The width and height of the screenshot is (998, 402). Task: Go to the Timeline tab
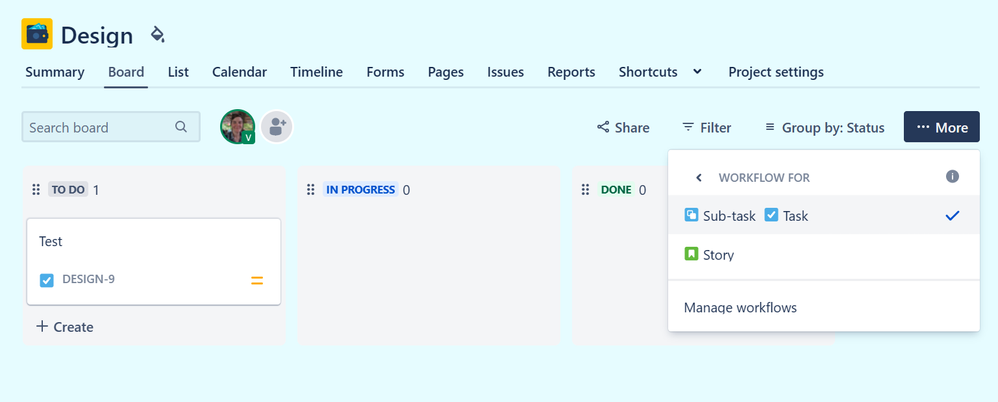click(316, 72)
